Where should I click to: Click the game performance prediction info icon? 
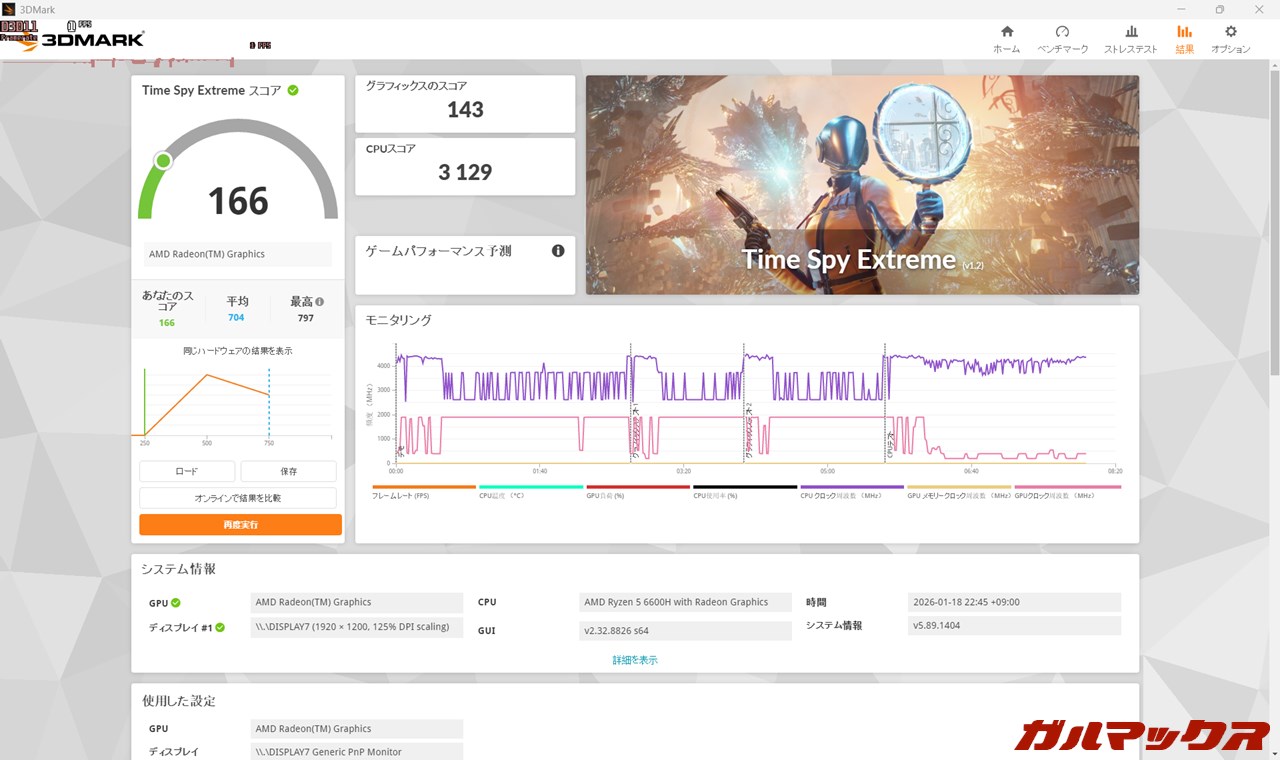[x=558, y=251]
